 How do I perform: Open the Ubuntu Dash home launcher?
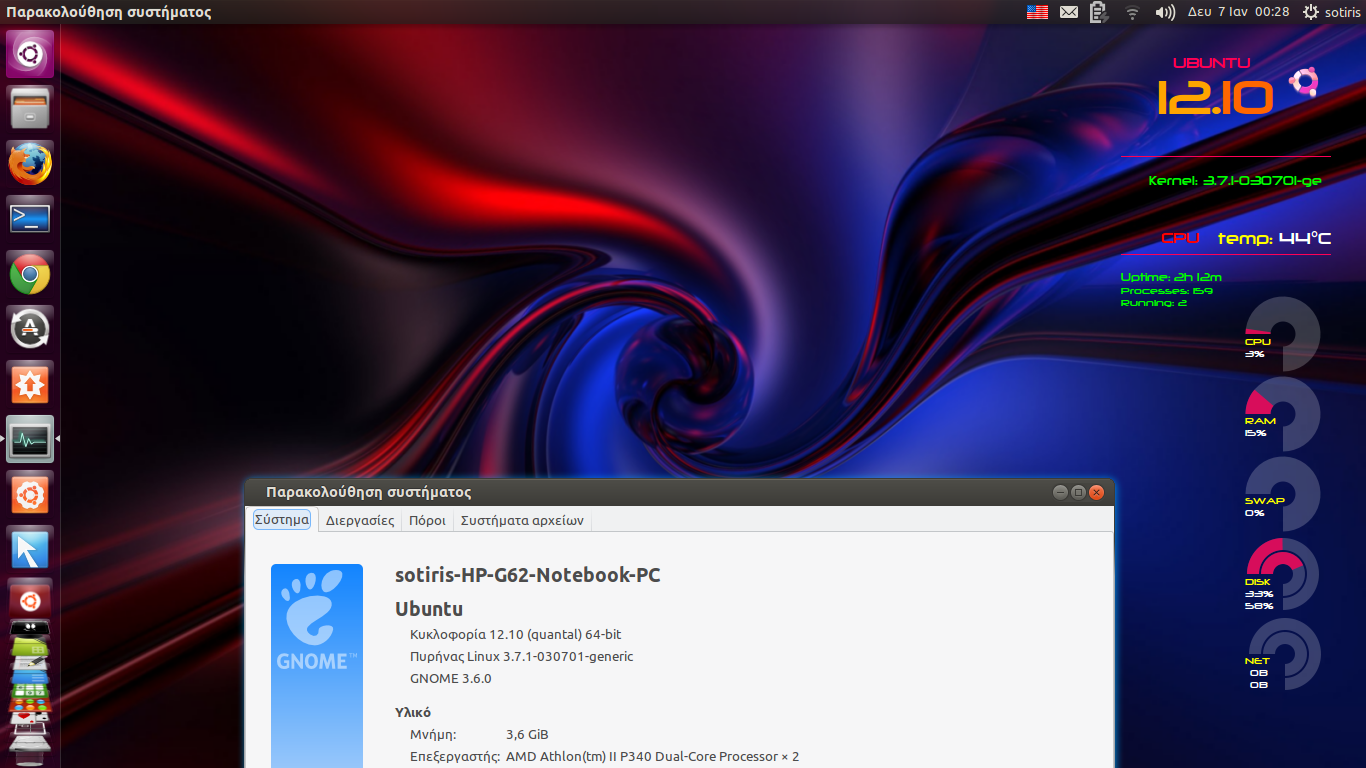[x=30, y=53]
